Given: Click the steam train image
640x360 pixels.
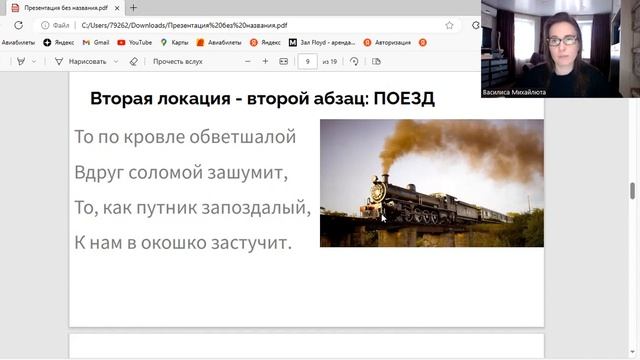Looking at the screenshot, I should tap(432, 183).
